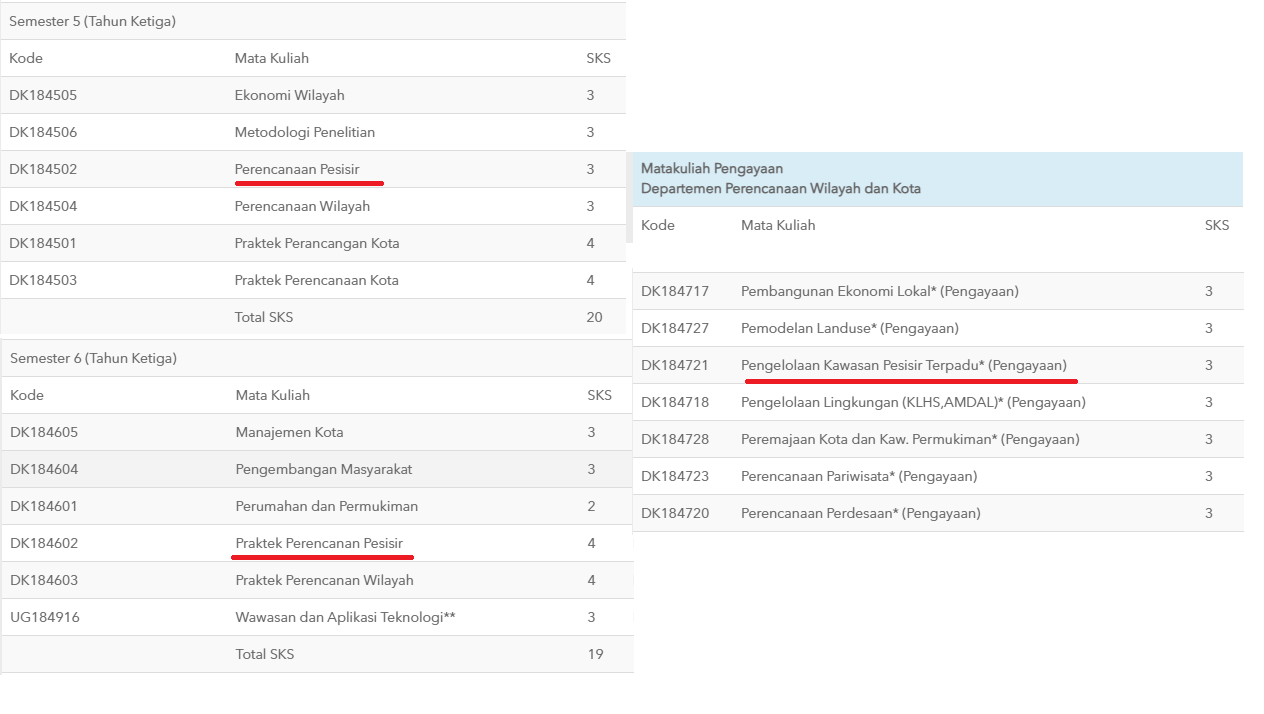This screenshot has width=1264, height=714.
Task: Click Wawasan dan Aplikasi Teknologi course
Action: (x=345, y=617)
